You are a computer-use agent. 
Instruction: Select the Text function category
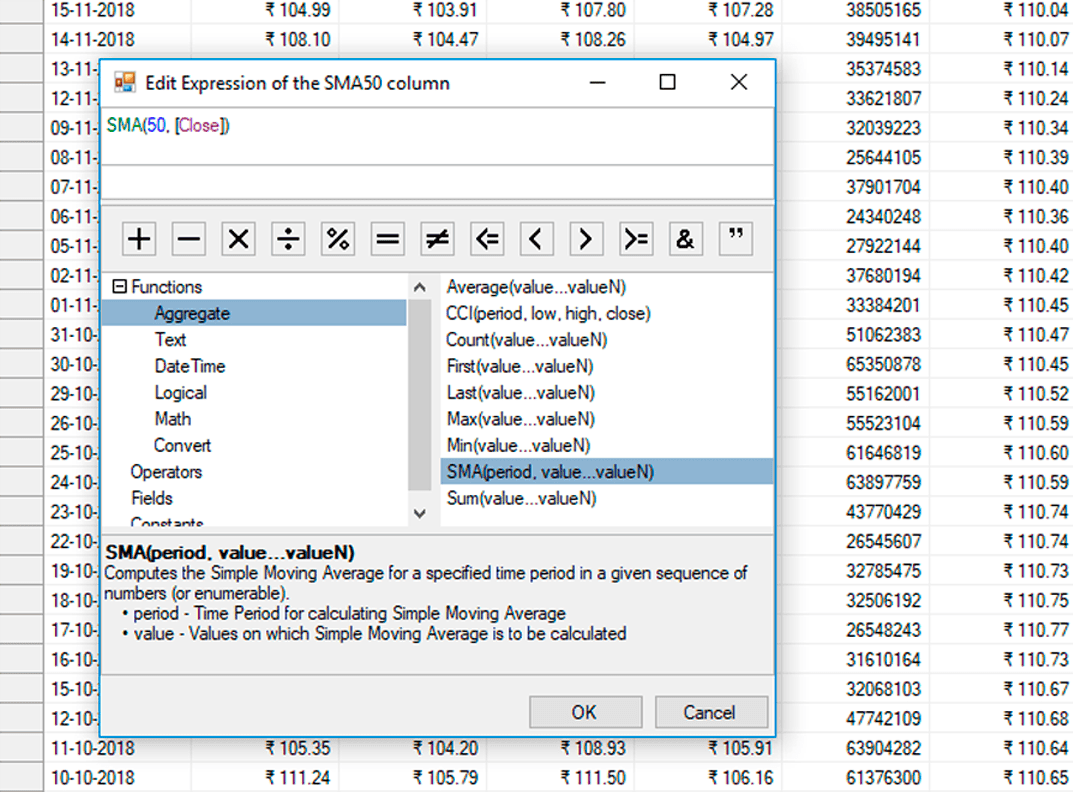point(170,340)
